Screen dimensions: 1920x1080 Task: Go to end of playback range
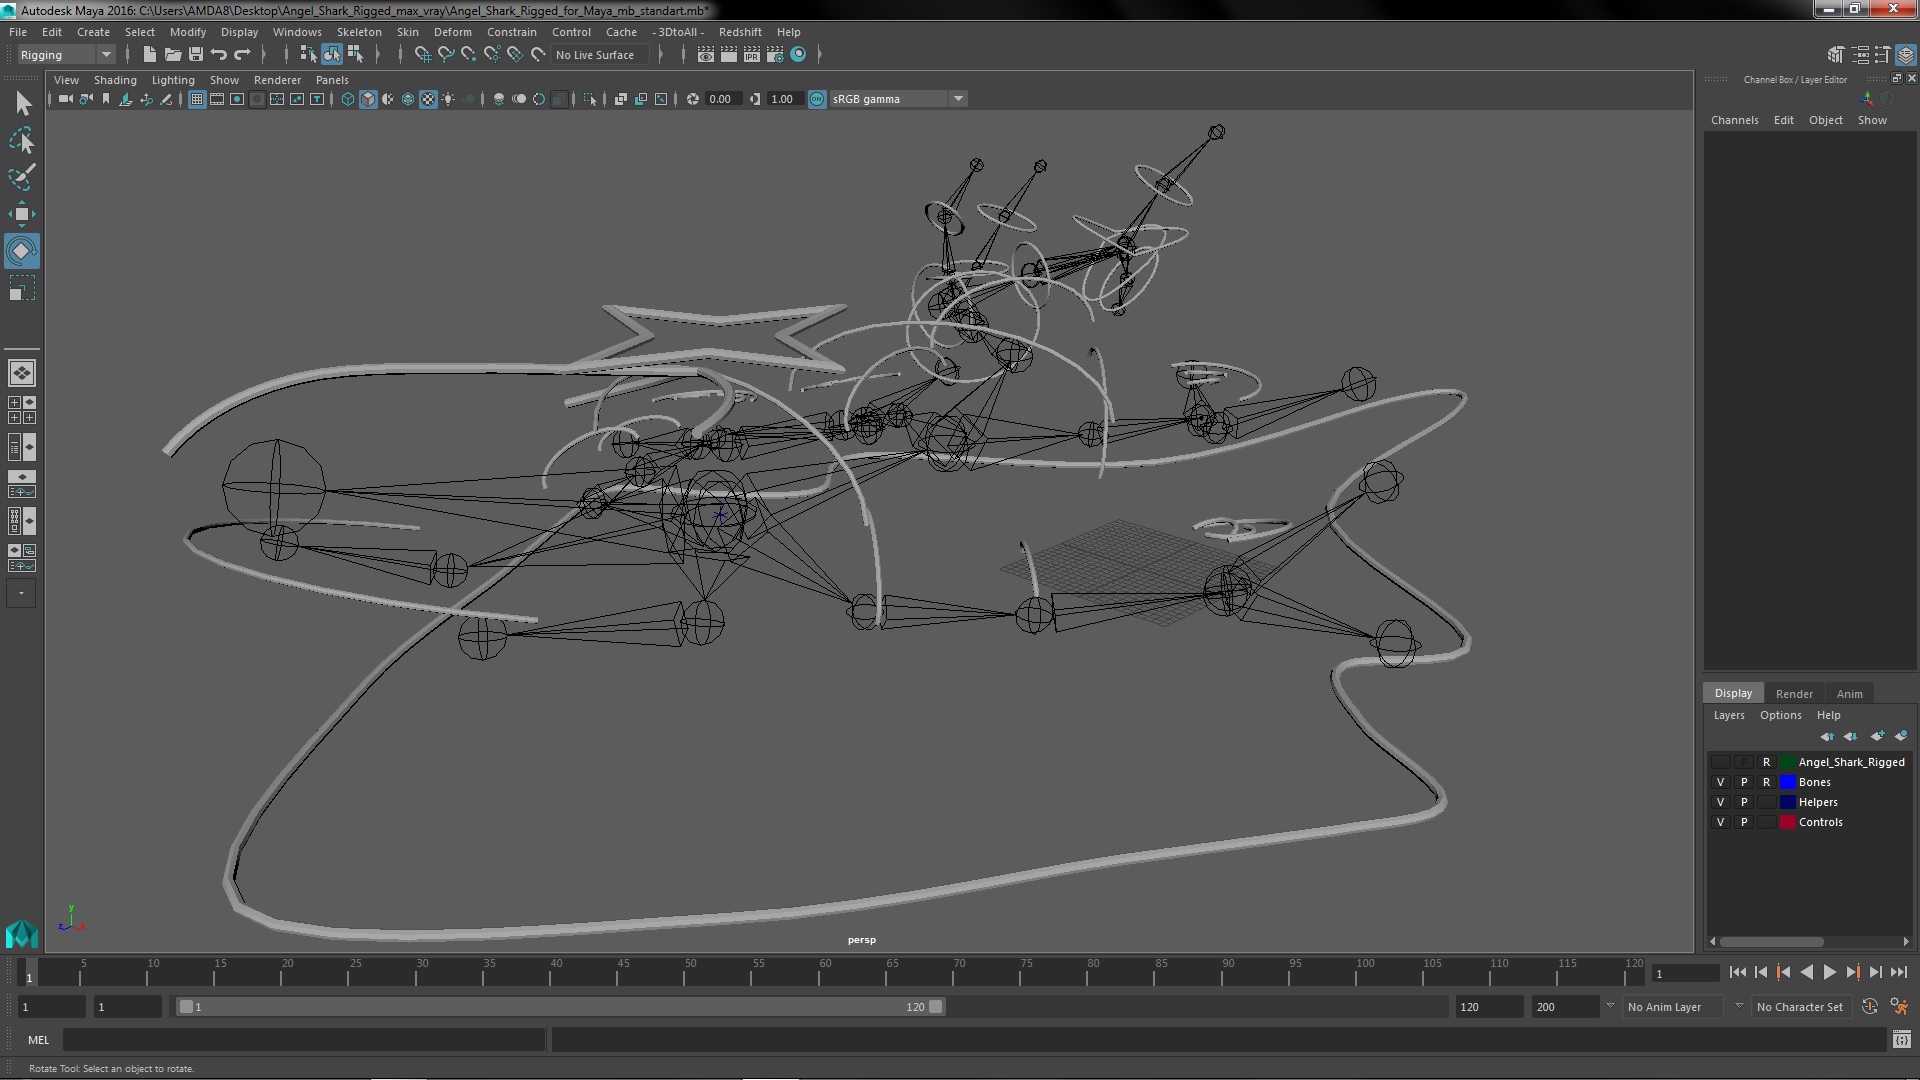click(x=1898, y=972)
